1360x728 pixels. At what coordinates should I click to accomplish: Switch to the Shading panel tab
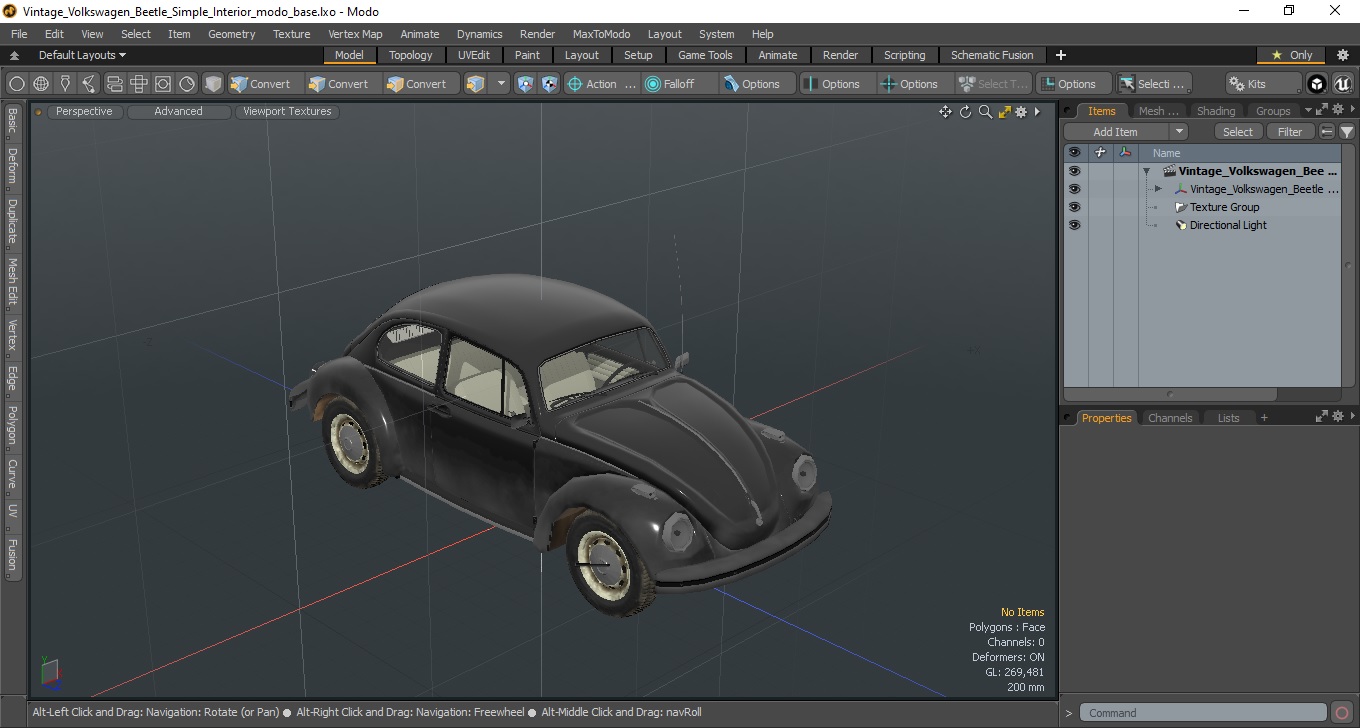[x=1216, y=111]
